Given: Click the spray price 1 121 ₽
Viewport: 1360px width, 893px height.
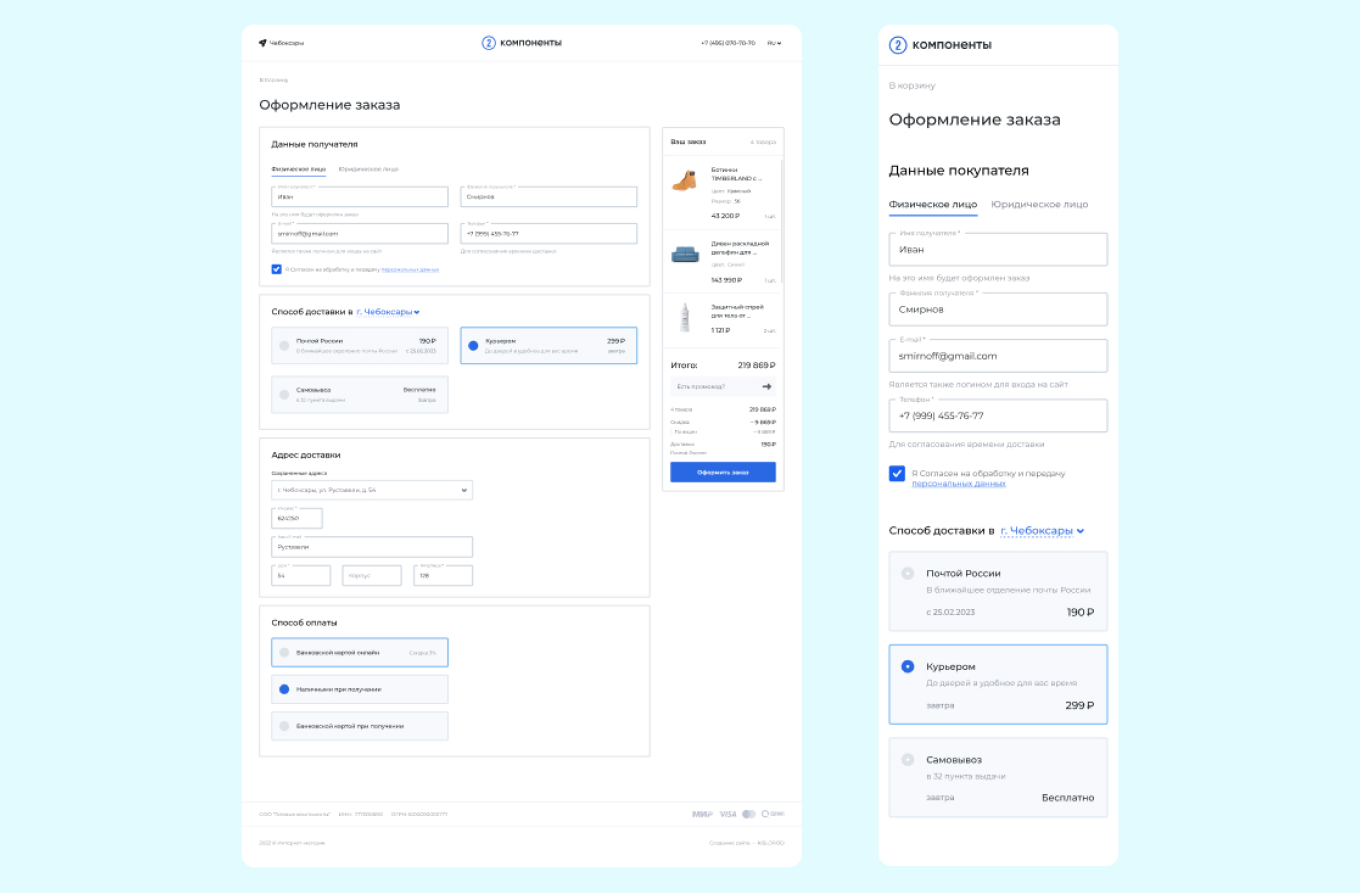Looking at the screenshot, I should click(720, 330).
